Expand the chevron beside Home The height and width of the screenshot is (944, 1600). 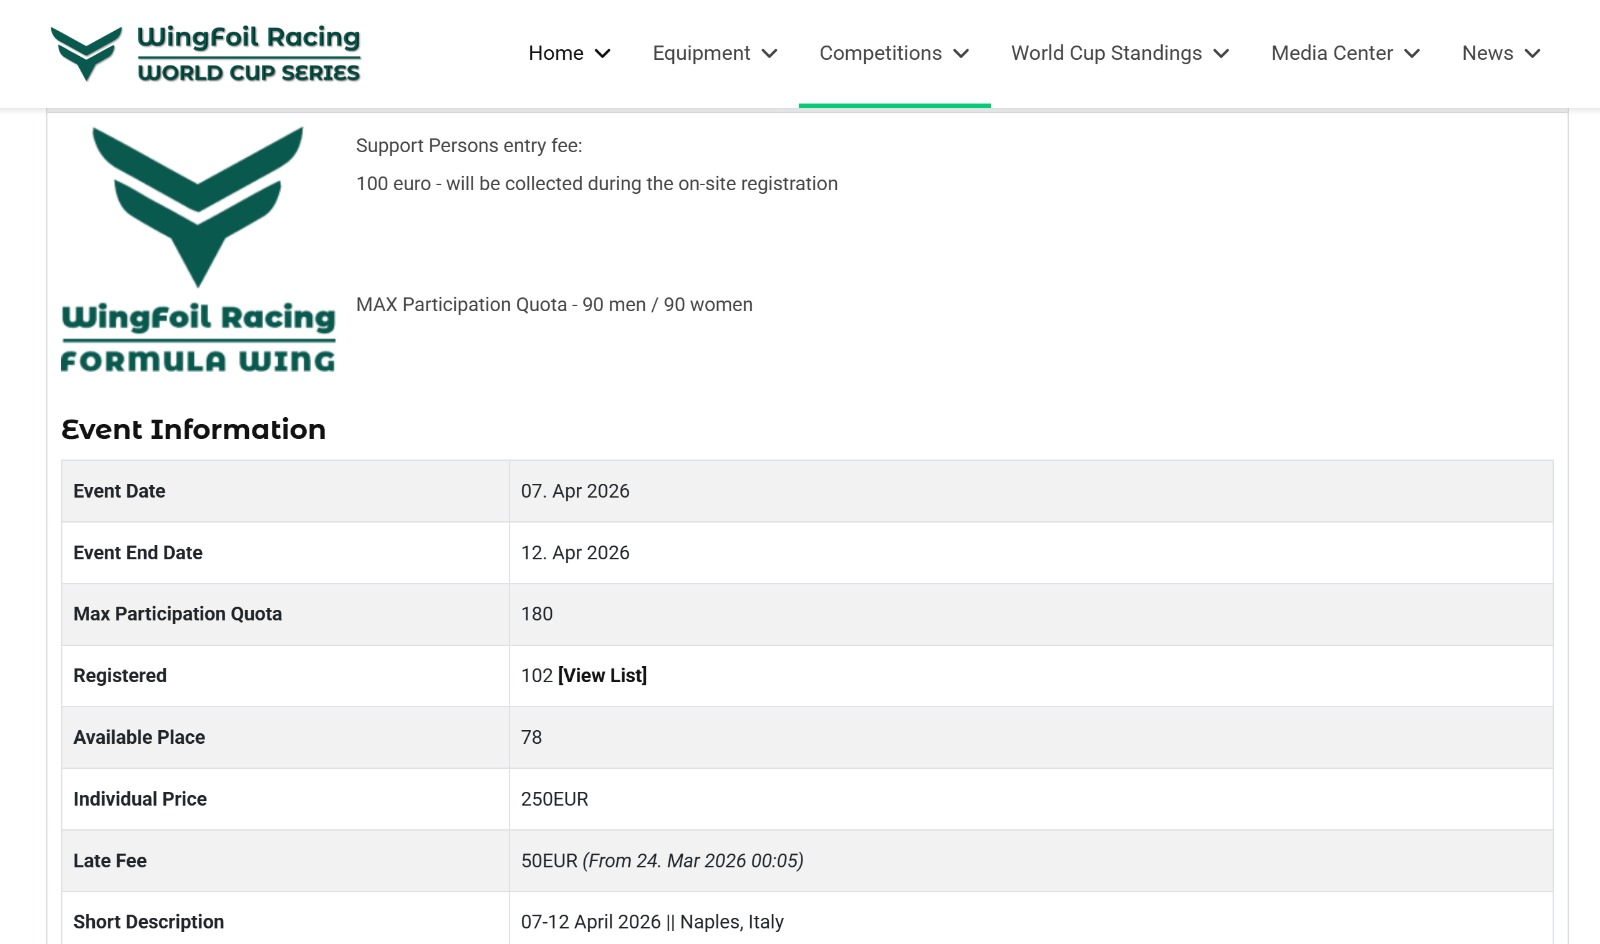pyautogui.click(x=603, y=54)
